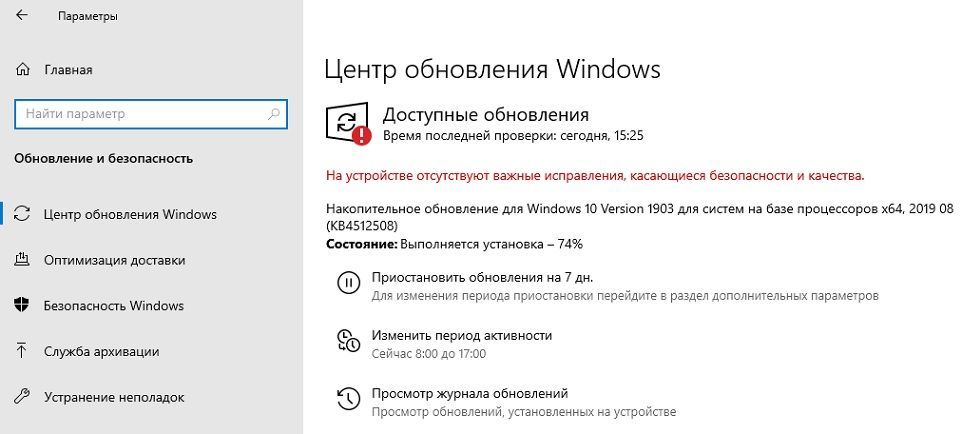Click the active hours clock icon
The height and width of the screenshot is (434, 962).
(347, 341)
